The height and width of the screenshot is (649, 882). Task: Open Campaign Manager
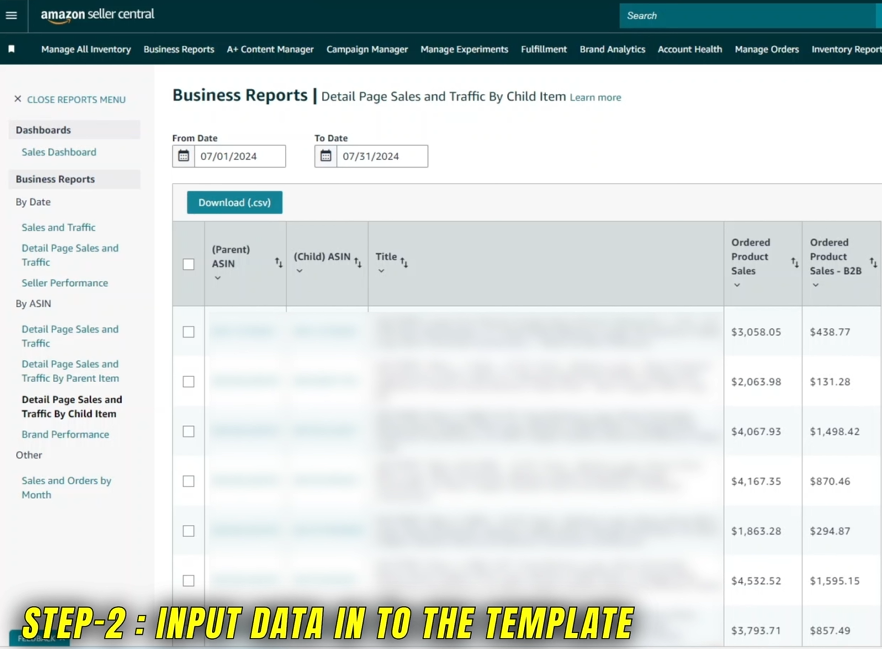[x=367, y=49]
